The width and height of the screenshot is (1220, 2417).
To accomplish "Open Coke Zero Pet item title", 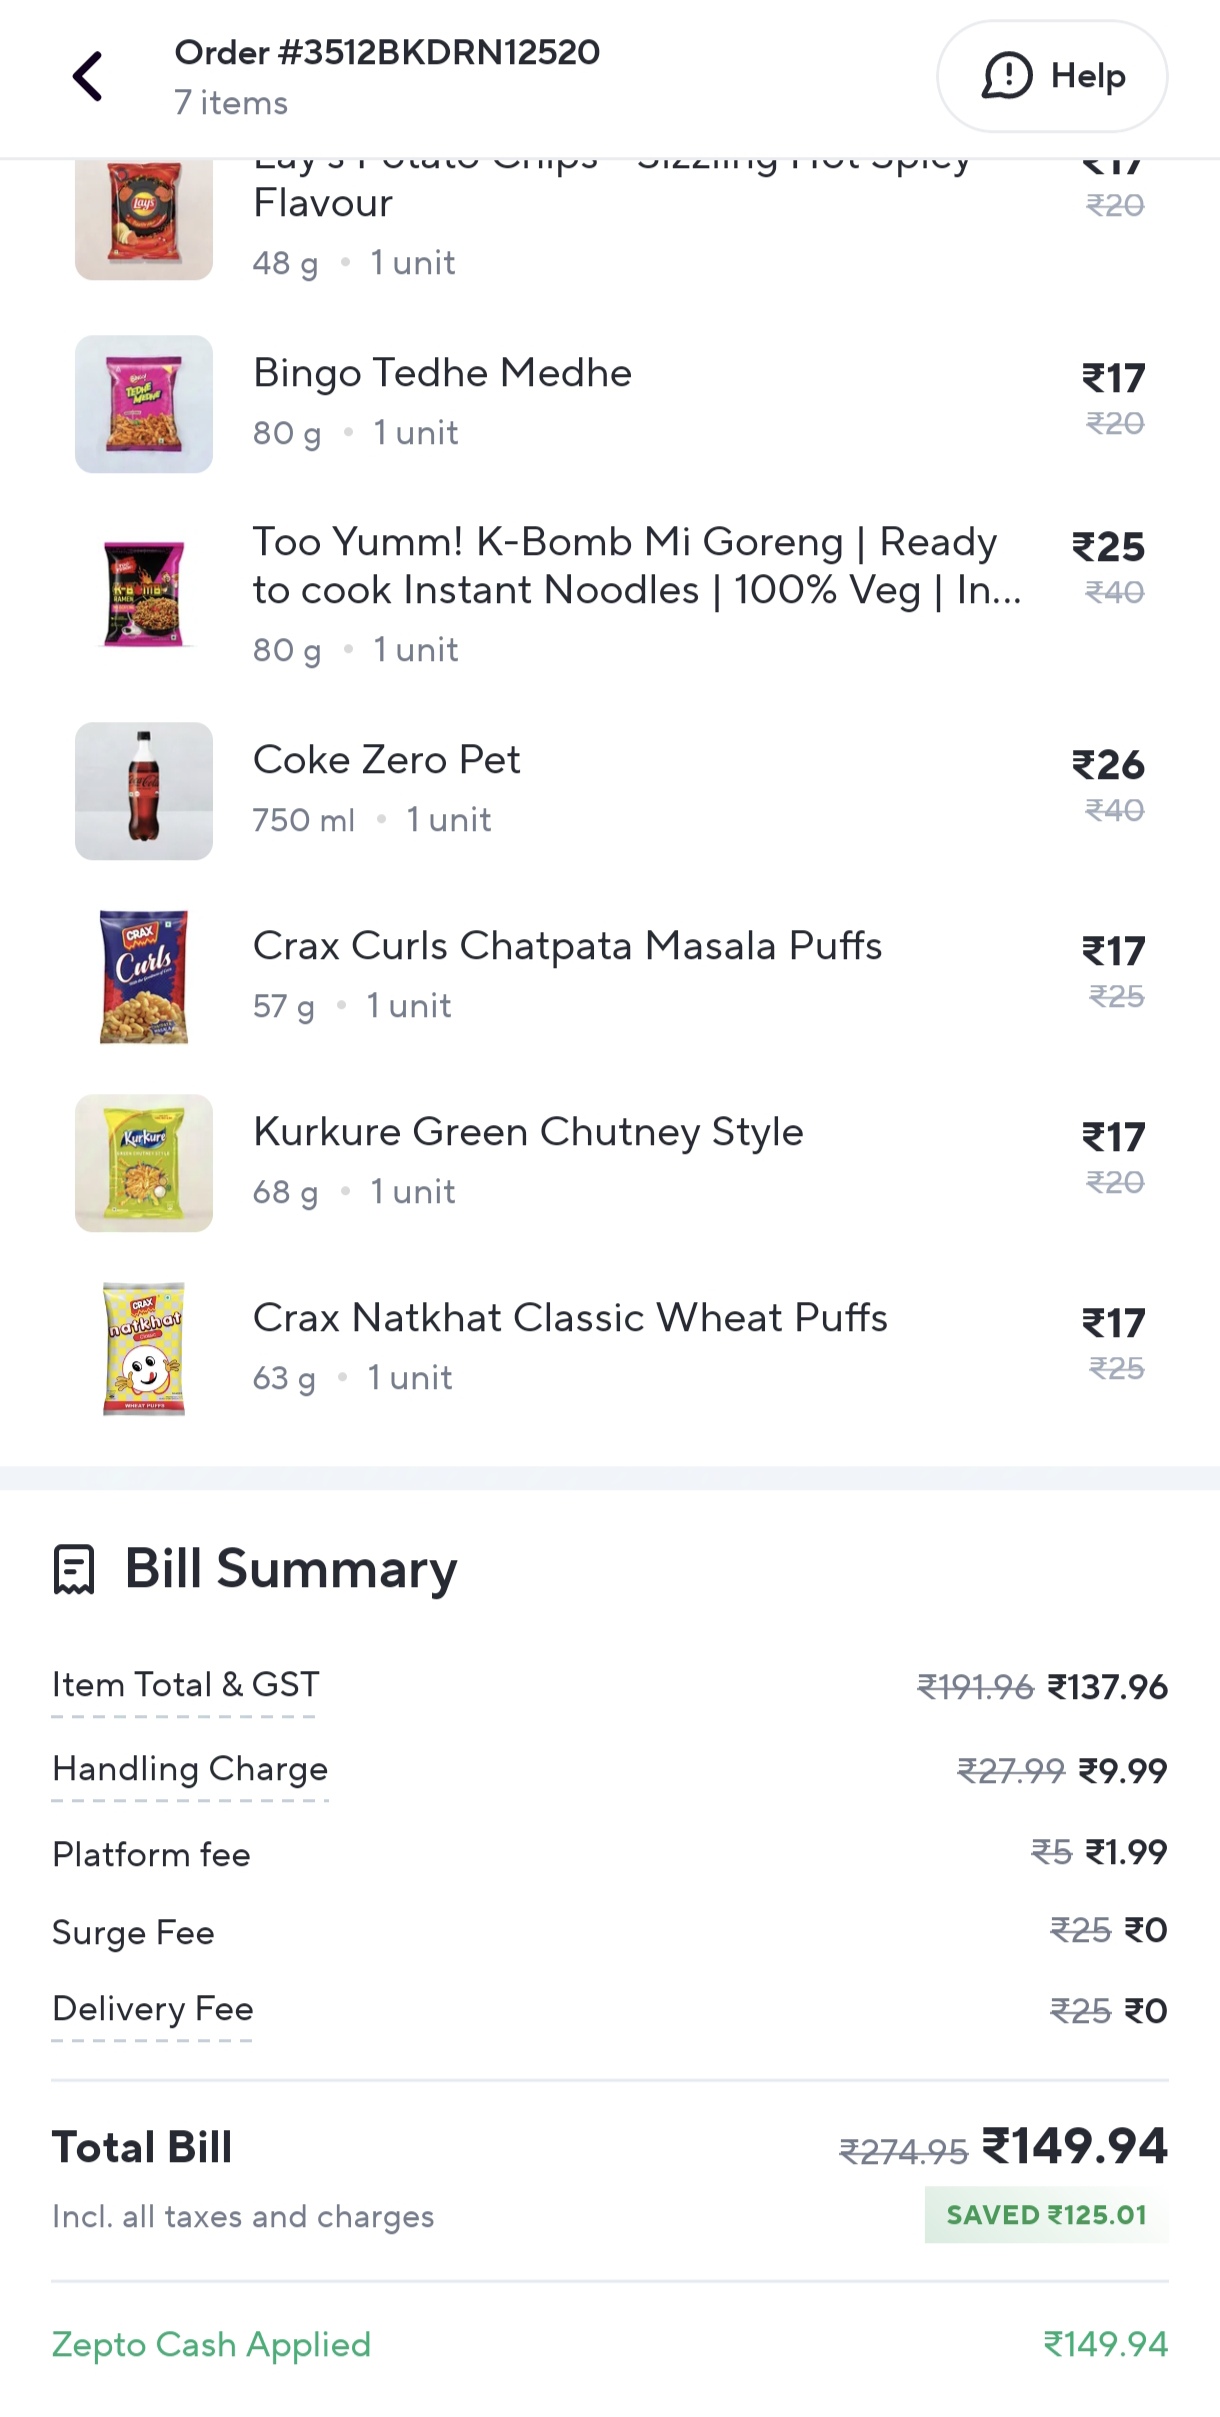I will (x=386, y=760).
